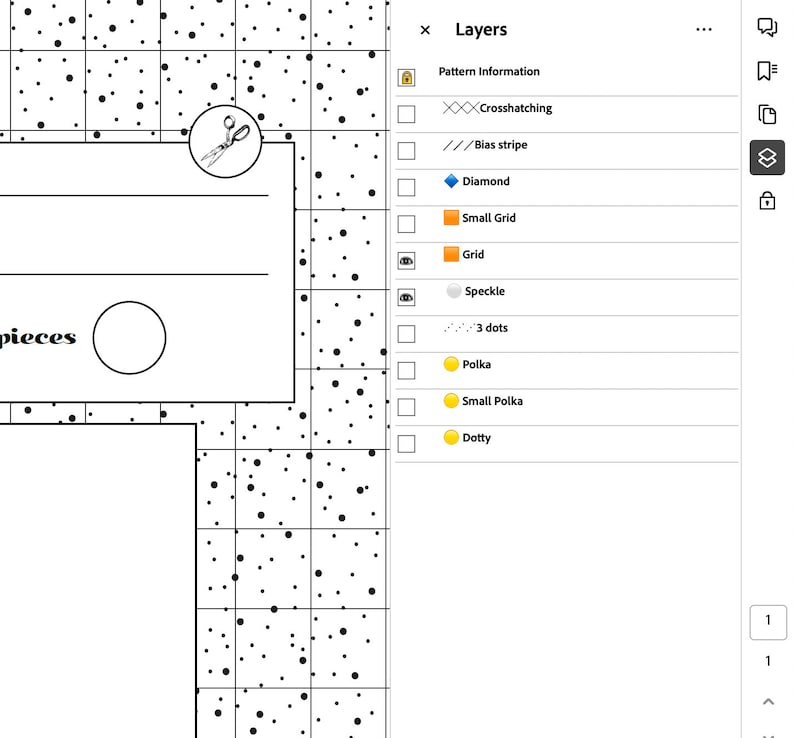Select the Pattern Information layer name
Image resolution: width=794 pixels, height=738 pixels.
(x=489, y=71)
